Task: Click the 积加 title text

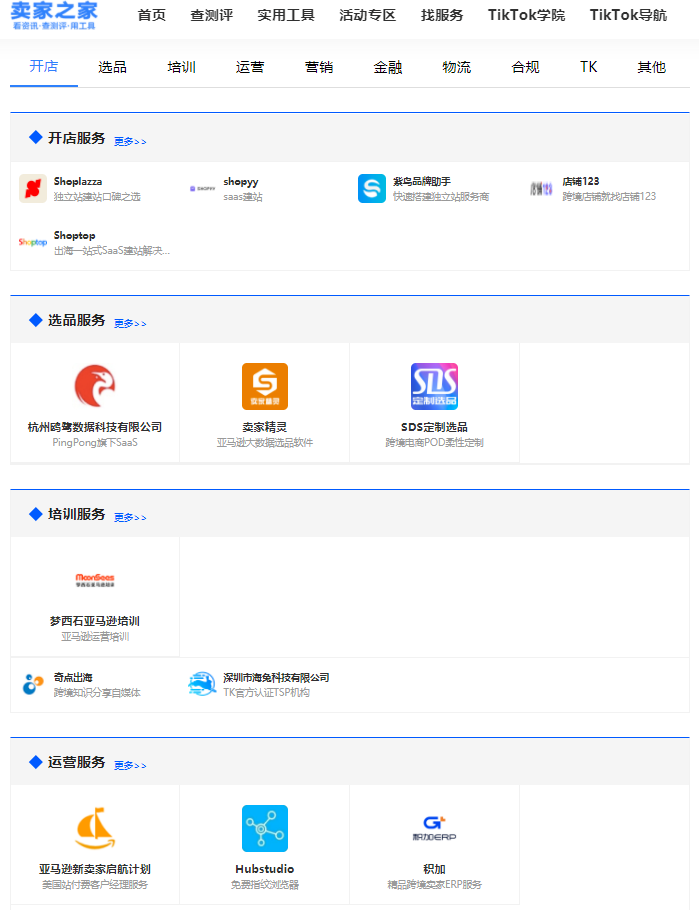Action: click(x=434, y=869)
